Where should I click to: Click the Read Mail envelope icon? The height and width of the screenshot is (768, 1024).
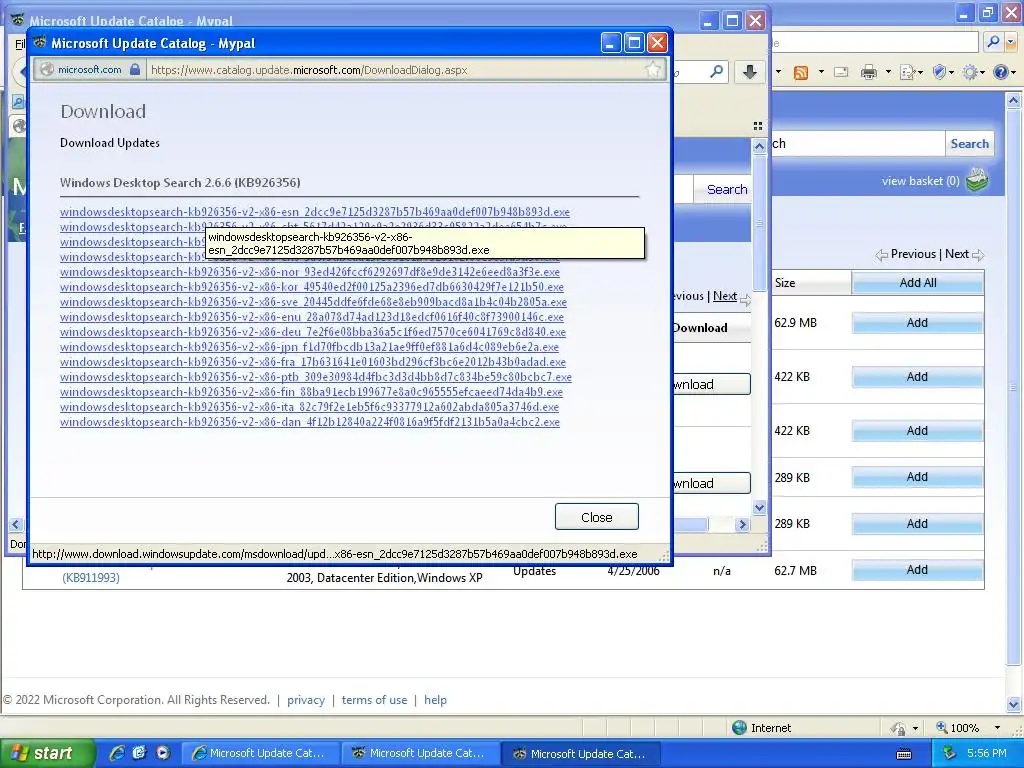841,72
